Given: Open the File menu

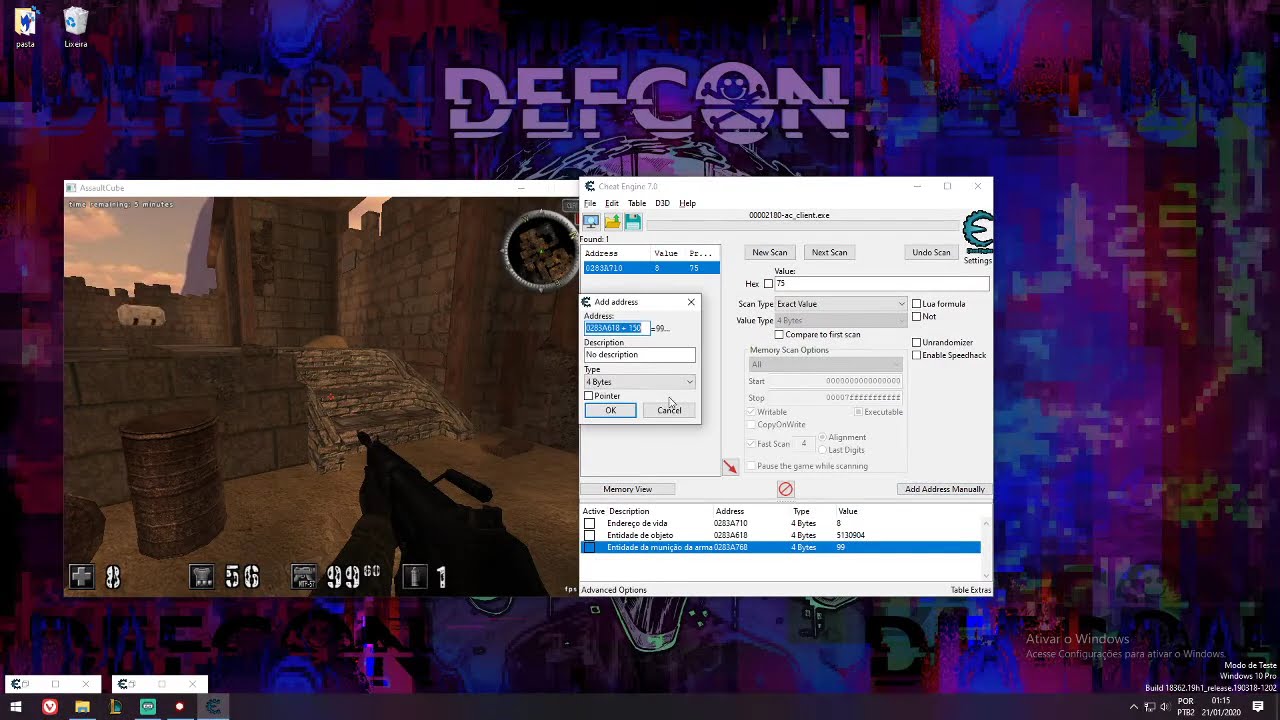Looking at the screenshot, I should pos(590,203).
